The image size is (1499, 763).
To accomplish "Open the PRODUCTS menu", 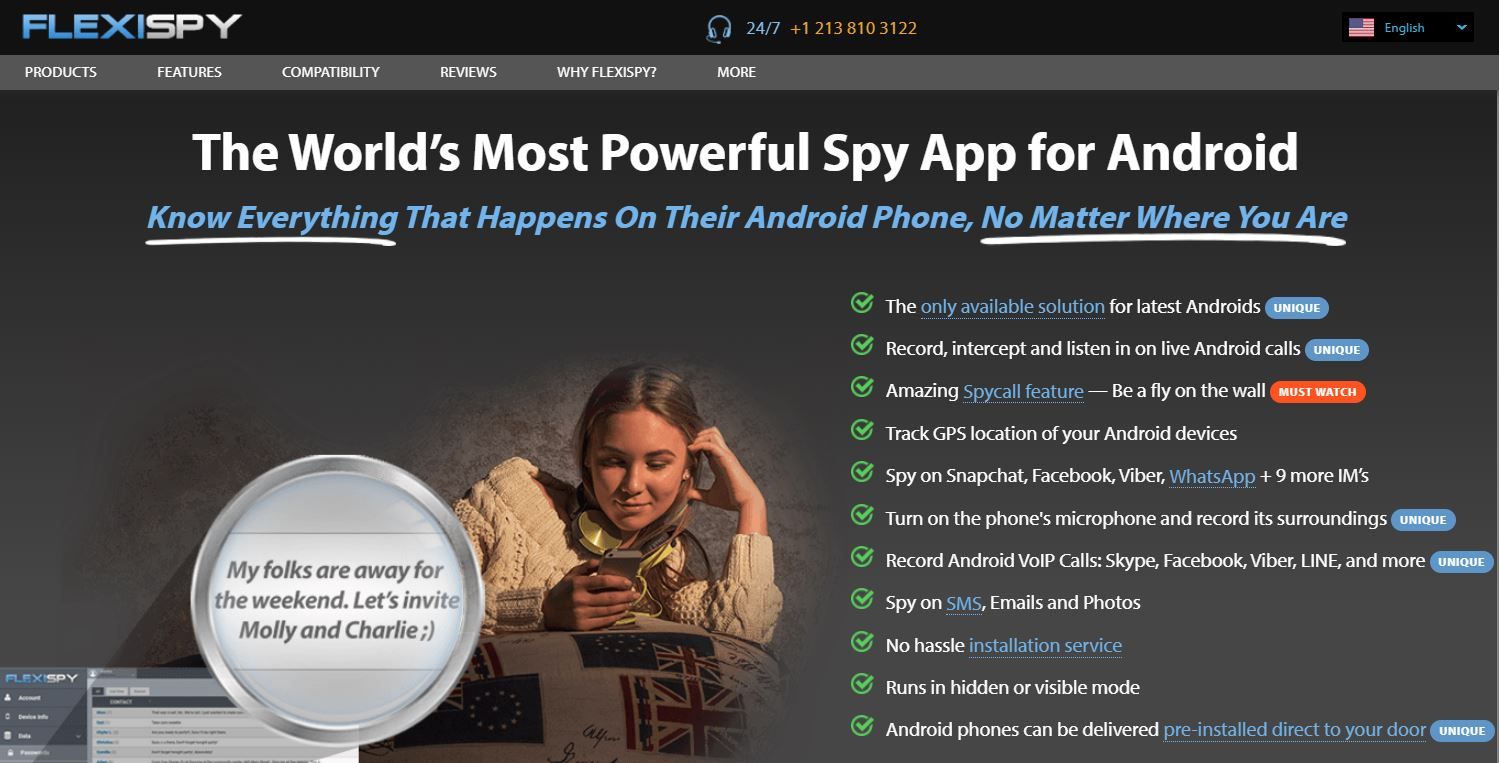I will 61,72.
